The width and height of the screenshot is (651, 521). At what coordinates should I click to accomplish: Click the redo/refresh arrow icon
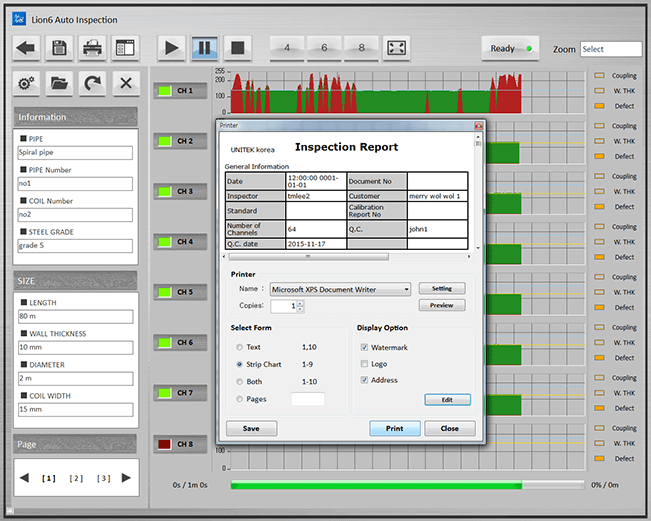(x=92, y=84)
